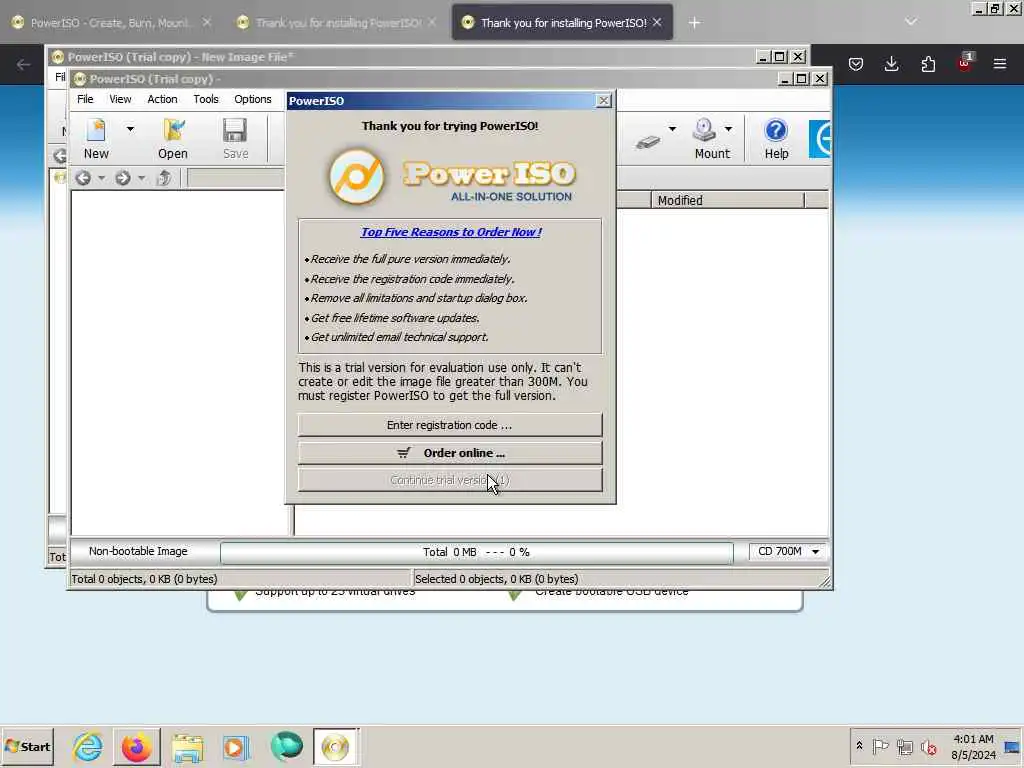Image resolution: width=1024 pixels, height=768 pixels.
Task: Click the green Edge-like taskbar icon
Action: point(286,747)
